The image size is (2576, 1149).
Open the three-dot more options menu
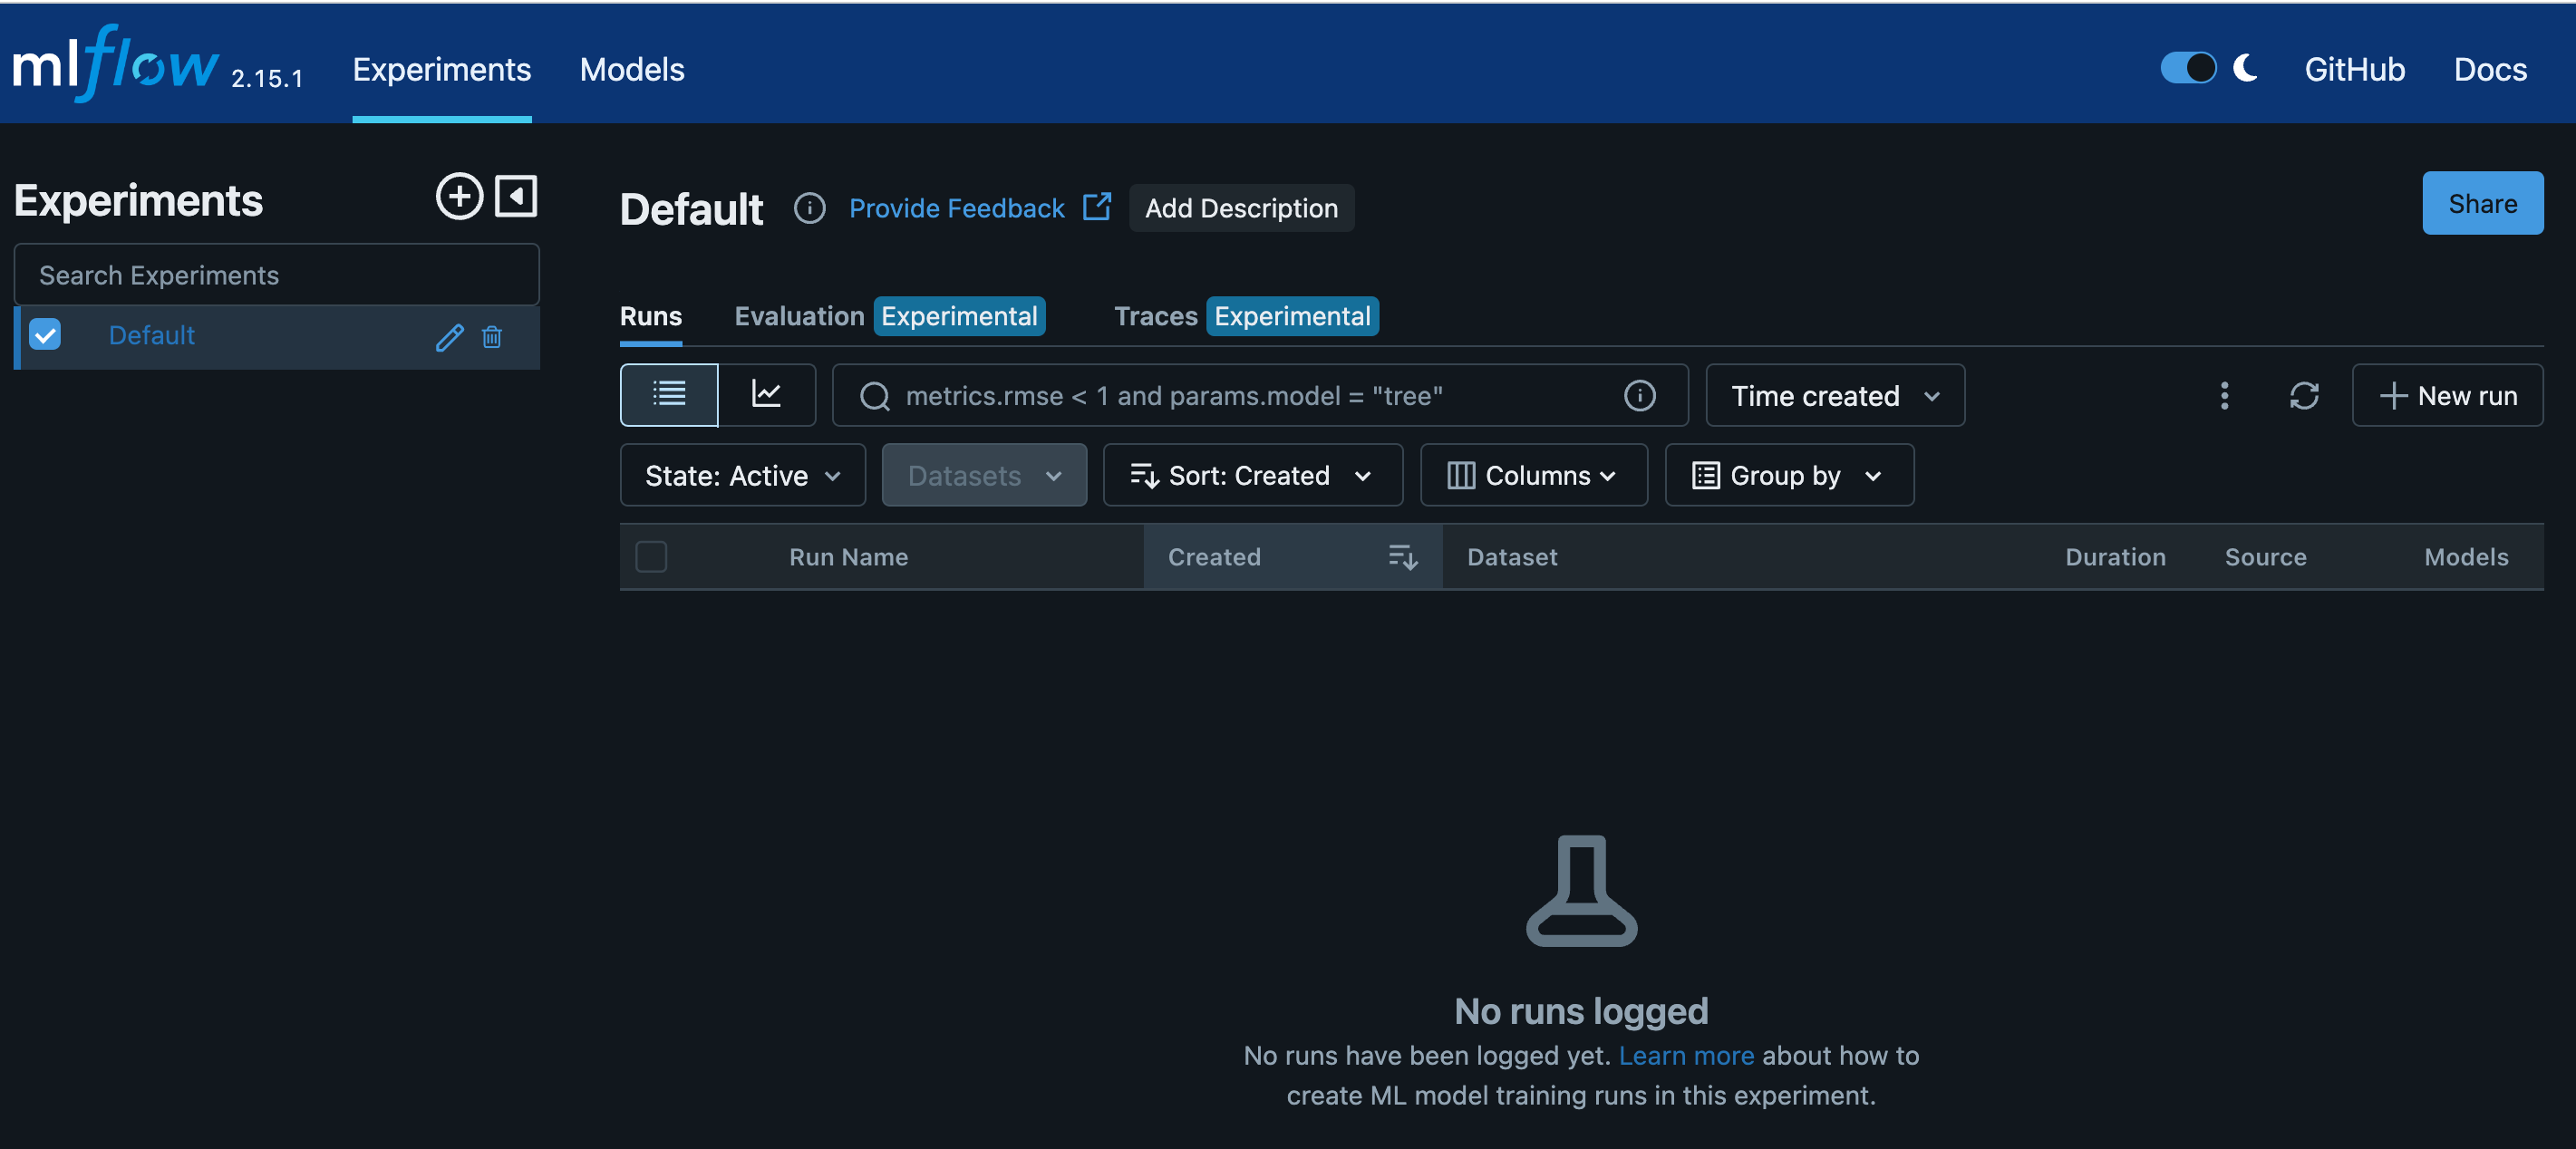coord(2224,396)
